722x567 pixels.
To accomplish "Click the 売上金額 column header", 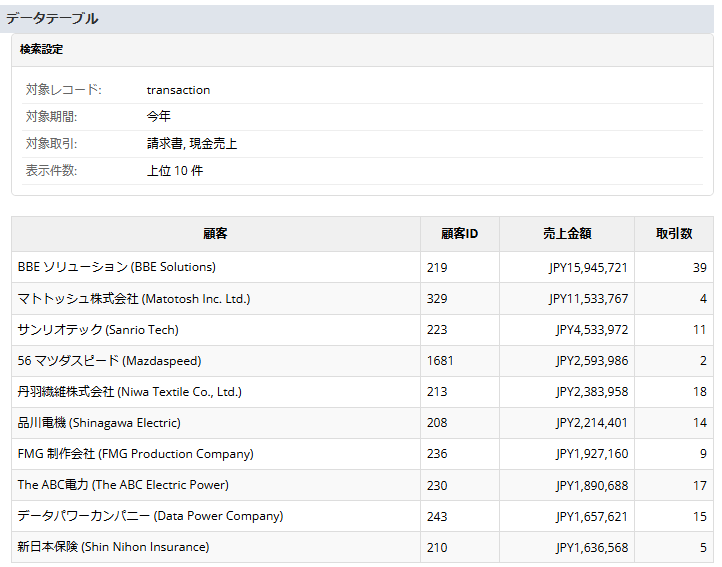I will [x=567, y=234].
